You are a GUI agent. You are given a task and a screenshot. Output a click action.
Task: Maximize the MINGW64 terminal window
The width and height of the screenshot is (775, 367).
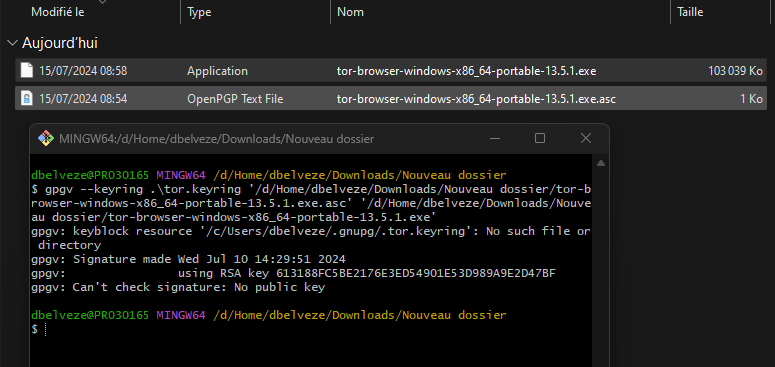tap(540, 138)
